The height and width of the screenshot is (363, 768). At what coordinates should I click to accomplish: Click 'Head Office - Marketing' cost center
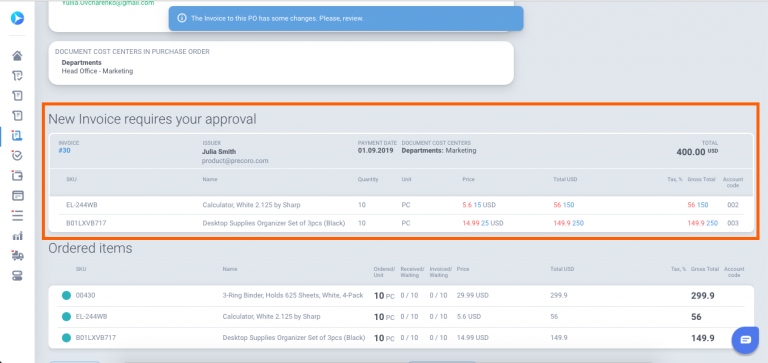[97, 71]
